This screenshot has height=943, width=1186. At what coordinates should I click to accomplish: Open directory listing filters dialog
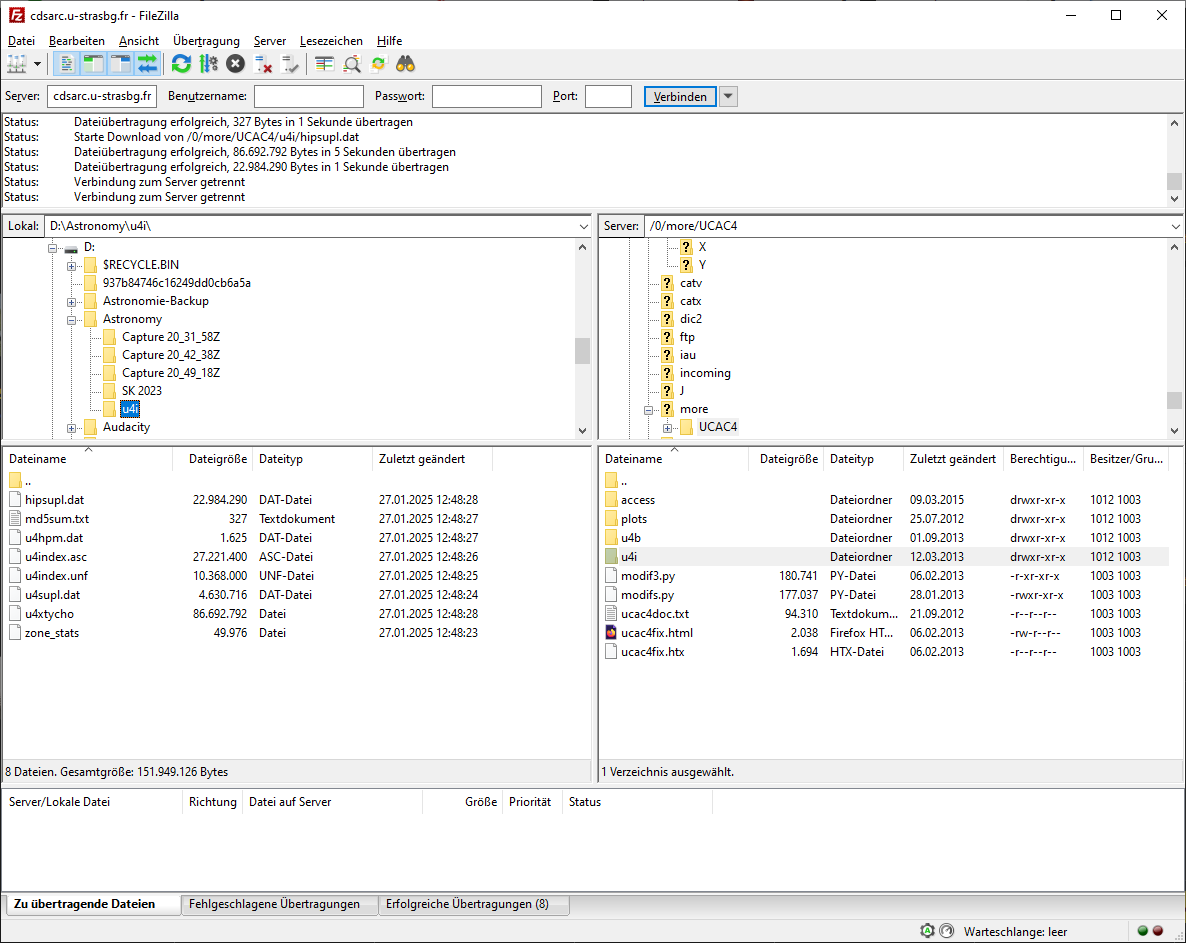(324, 64)
